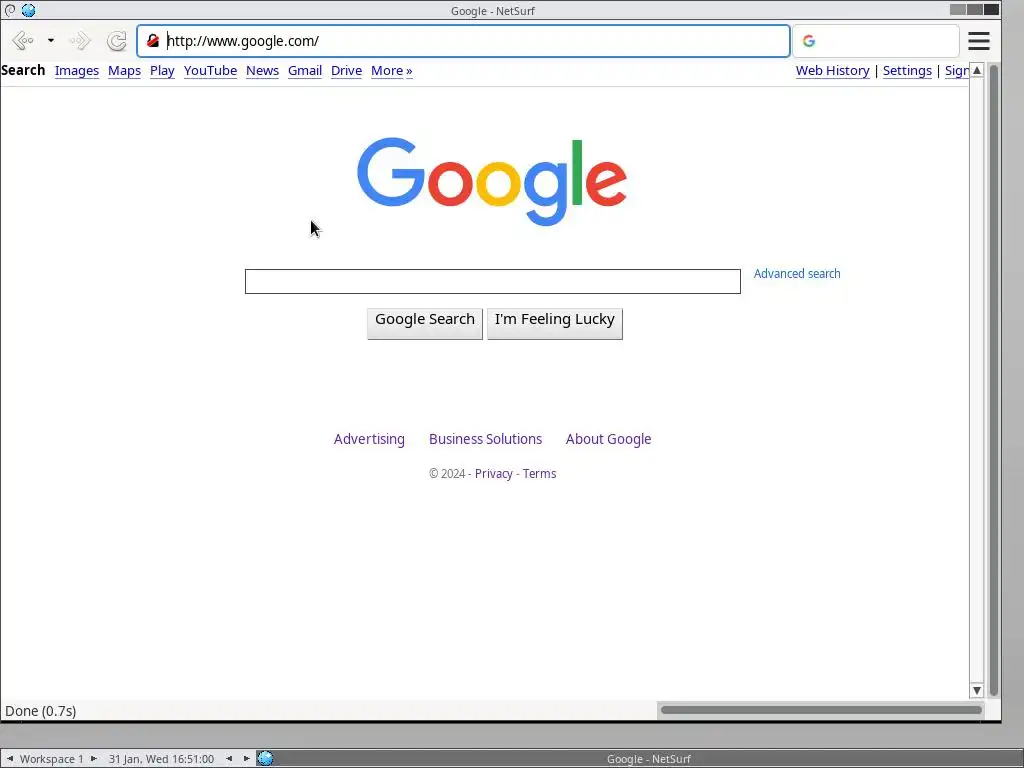Viewport: 1024px width, 768px height.
Task: Expand the More » menu
Action: [392, 71]
